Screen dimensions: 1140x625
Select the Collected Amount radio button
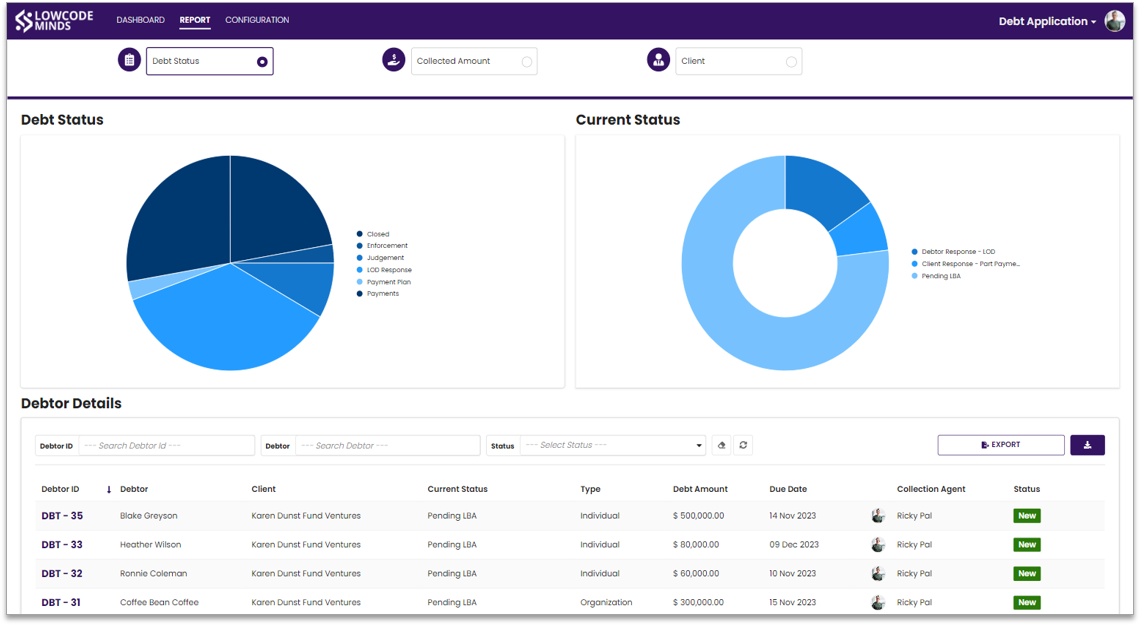526,62
